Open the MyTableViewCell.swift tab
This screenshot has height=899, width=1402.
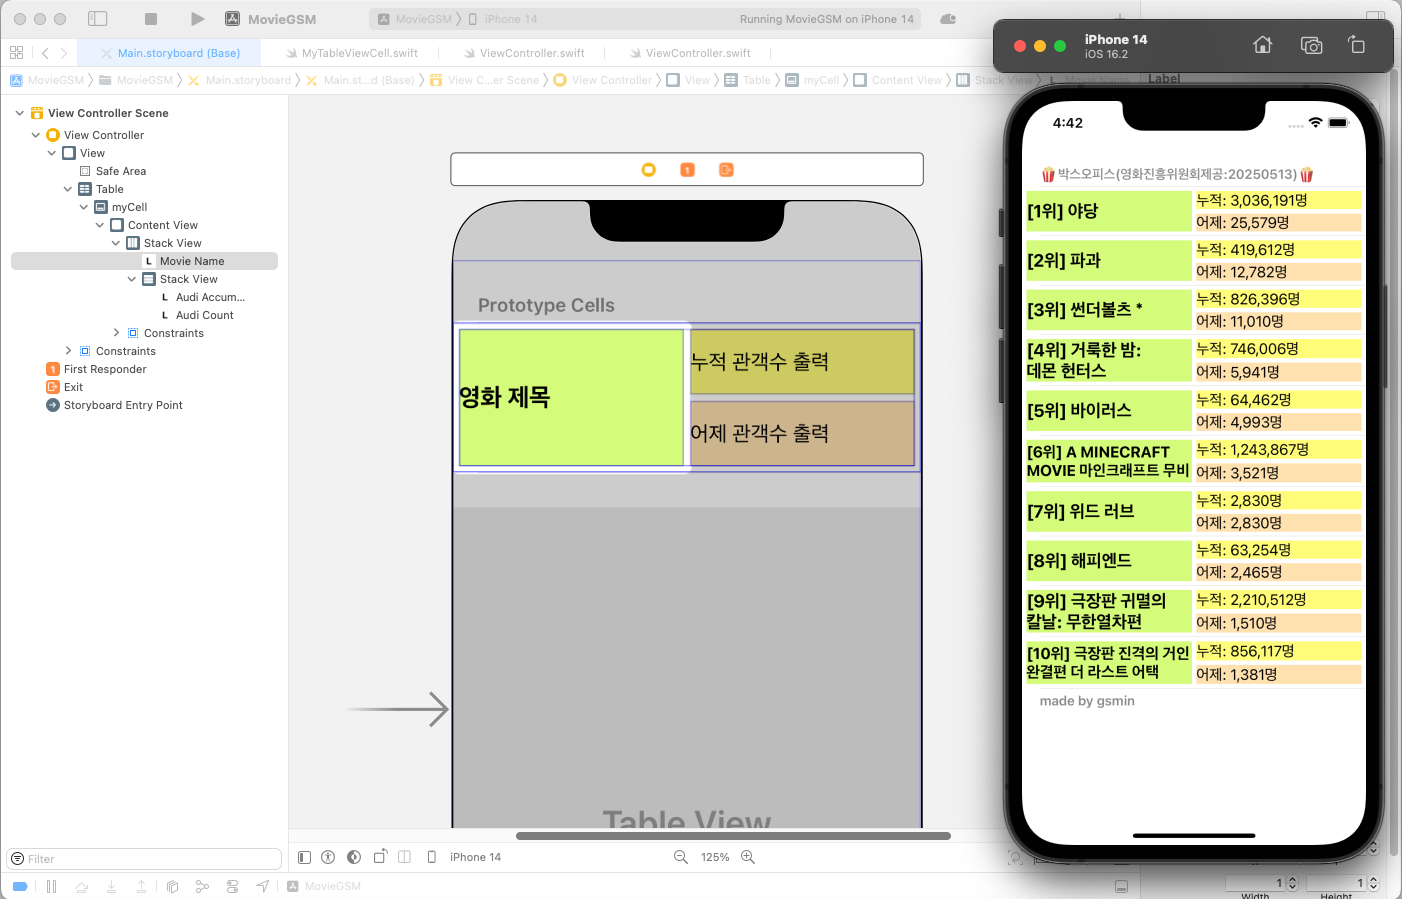click(352, 53)
